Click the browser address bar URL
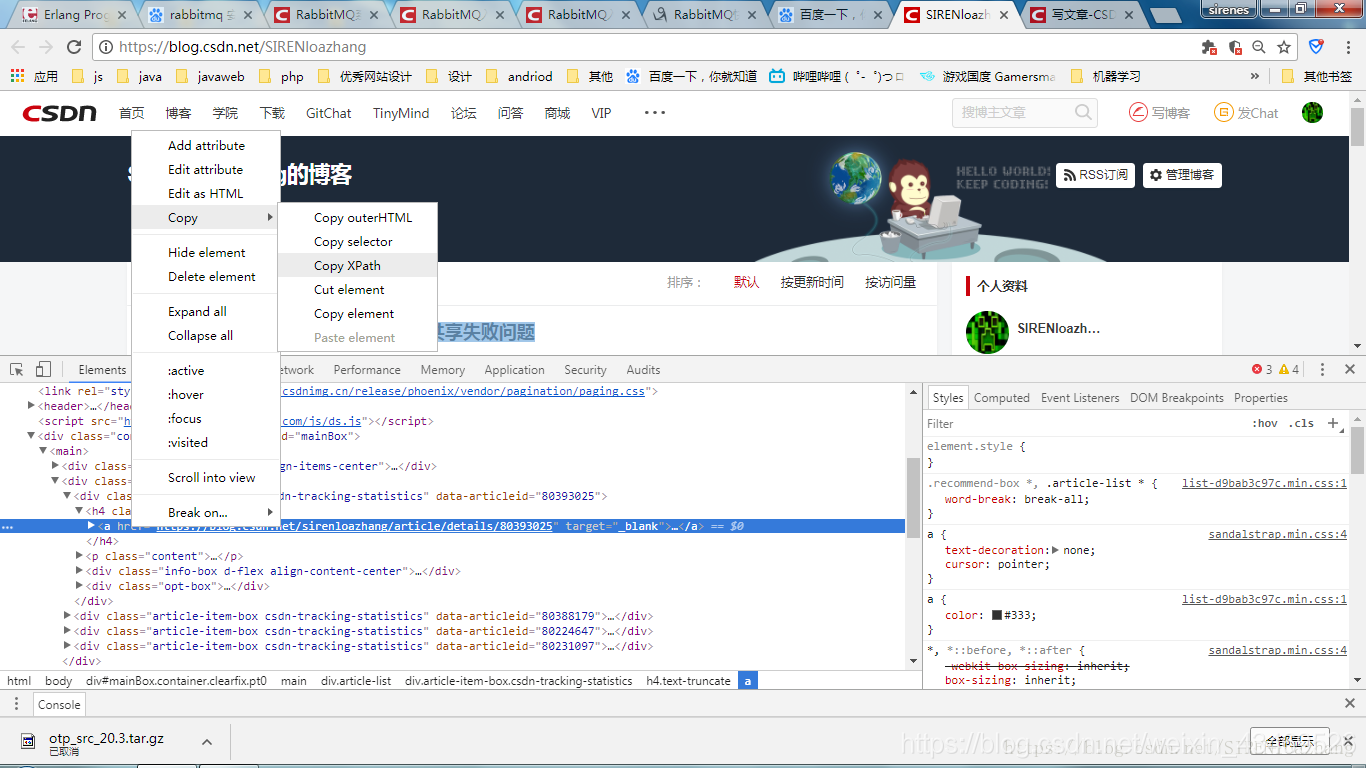Image resolution: width=1366 pixels, height=768 pixels. (x=243, y=47)
